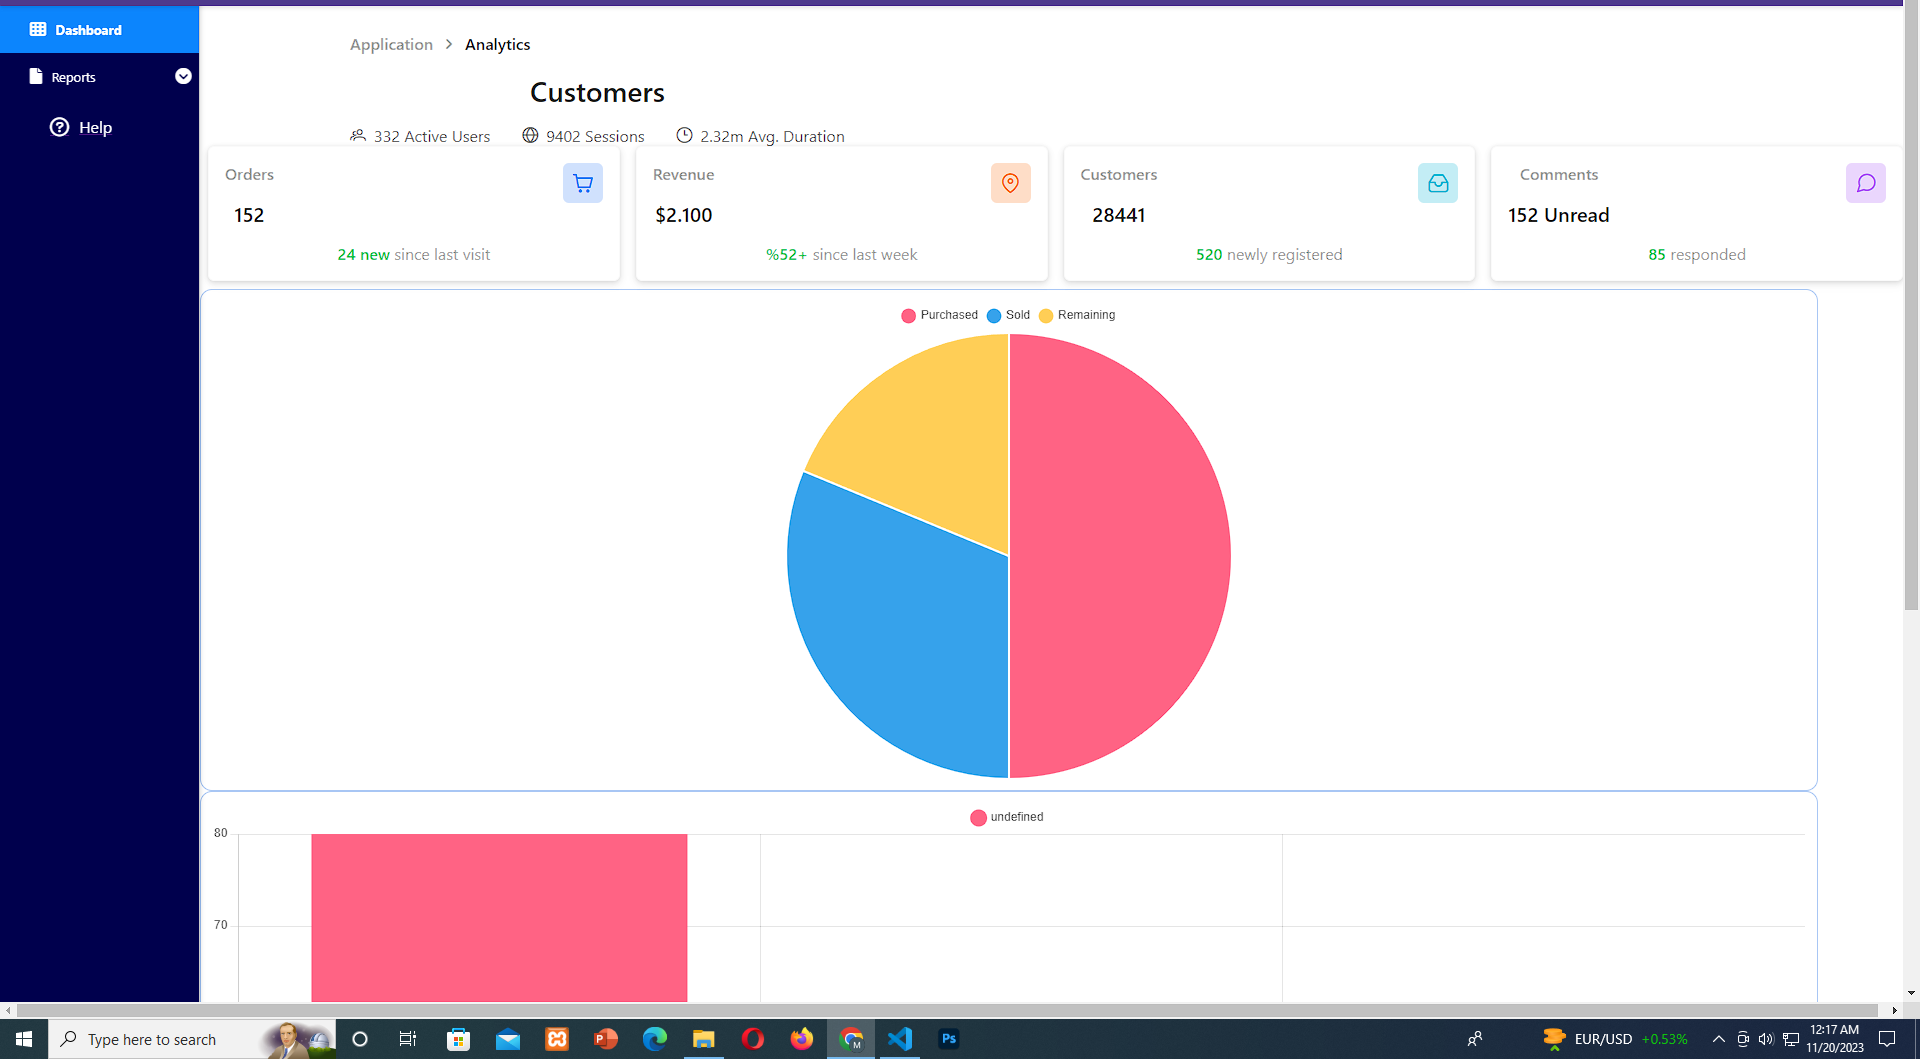This screenshot has width=1920, height=1059.
Task: Click the scroll right arrow of horizontal scrollbar
Action: pyautogui.click(x=1894, y=1010)
